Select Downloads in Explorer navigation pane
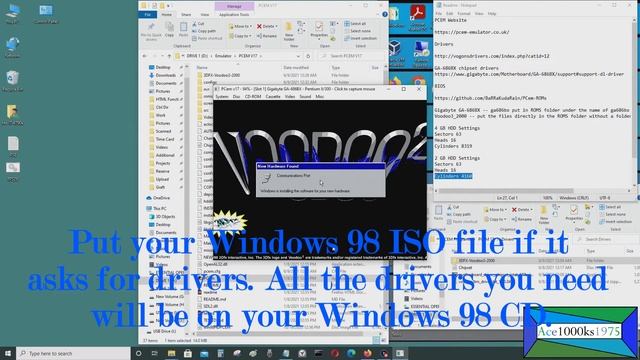The width and height of the screenshot is (640, 360). (166, 75)
